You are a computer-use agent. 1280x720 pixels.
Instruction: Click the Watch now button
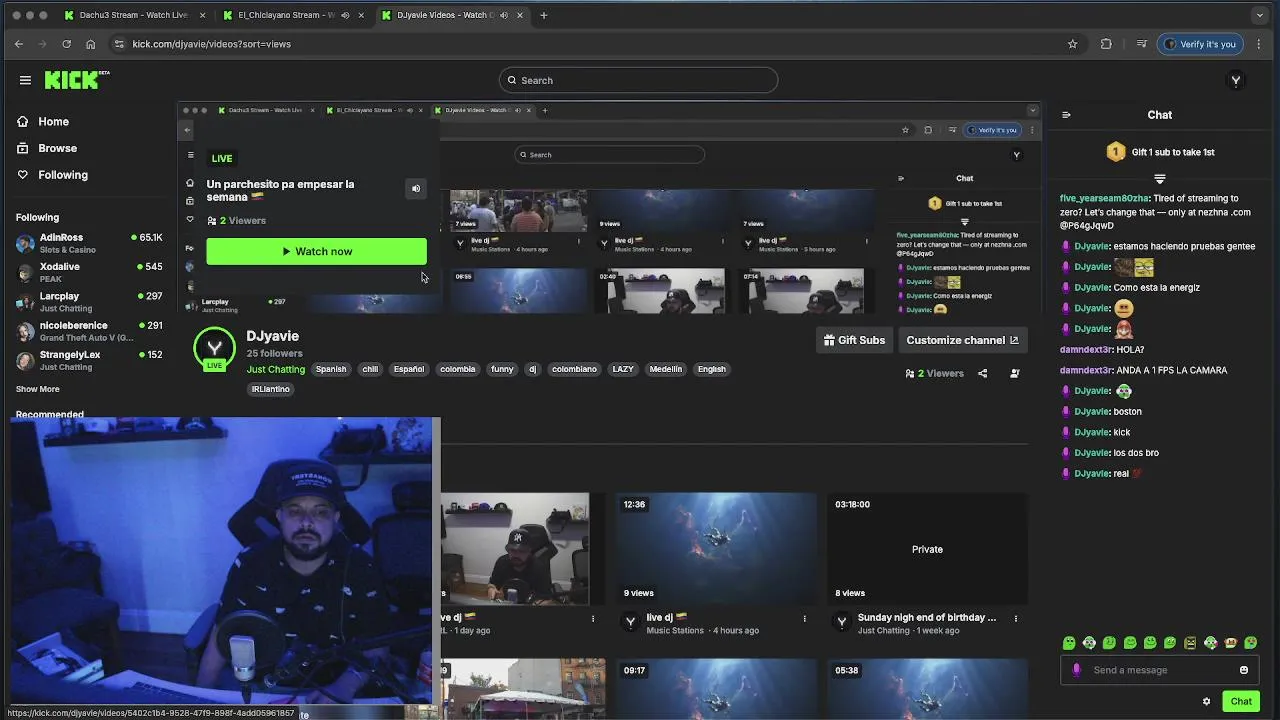(316, 251)
